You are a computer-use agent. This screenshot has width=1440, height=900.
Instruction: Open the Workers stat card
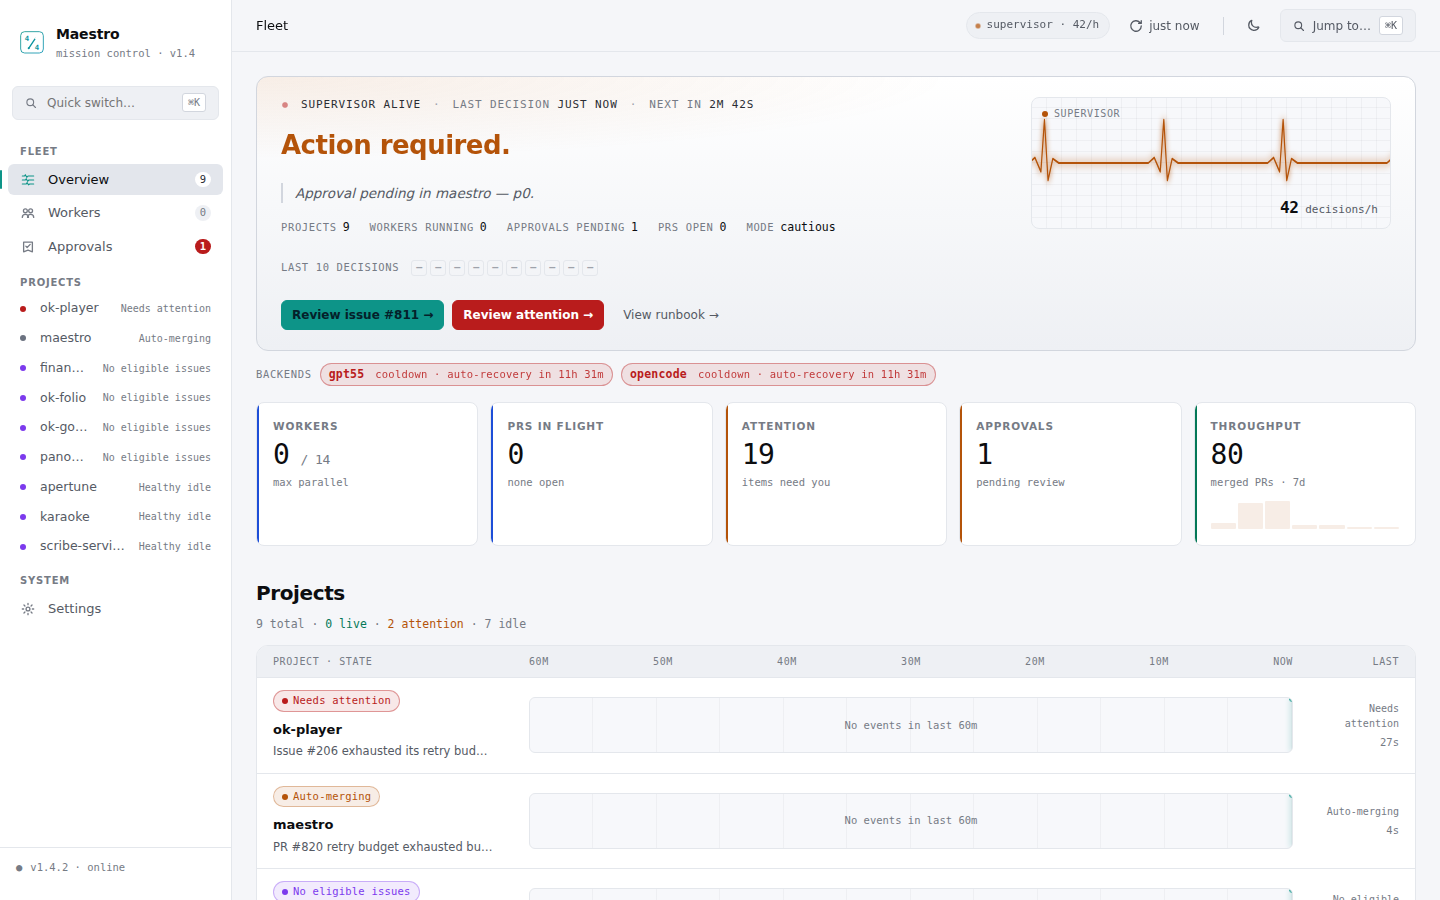[367, 474]
